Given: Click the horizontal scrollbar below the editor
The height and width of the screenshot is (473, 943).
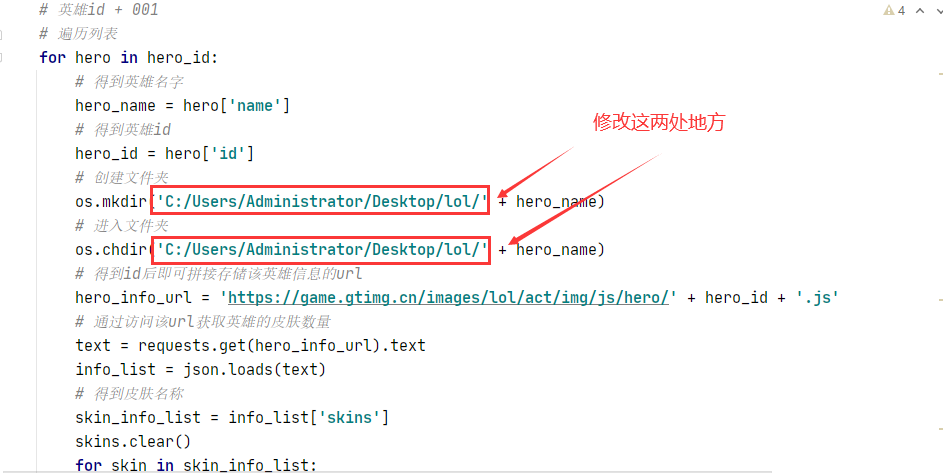Looking at the screenshot, I should pos(385,471).
